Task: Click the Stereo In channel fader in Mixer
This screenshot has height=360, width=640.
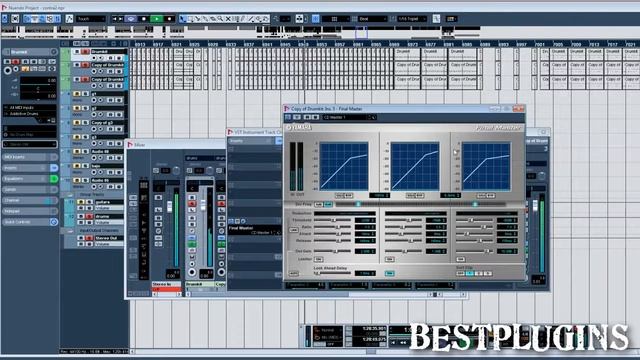Action: (169, 206)
